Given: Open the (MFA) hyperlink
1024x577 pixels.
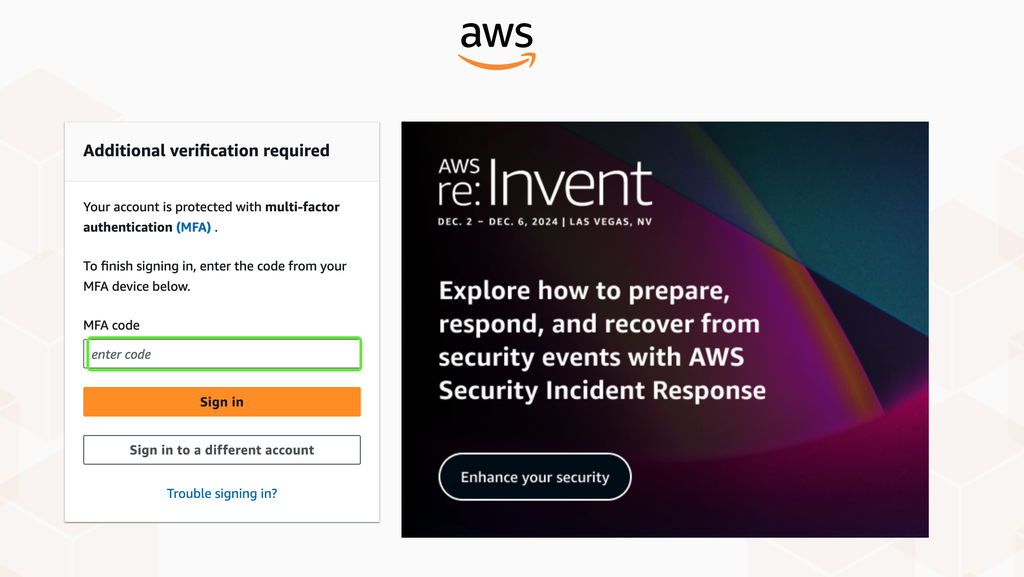Looking at the screenshot, I should click(193, 227).
